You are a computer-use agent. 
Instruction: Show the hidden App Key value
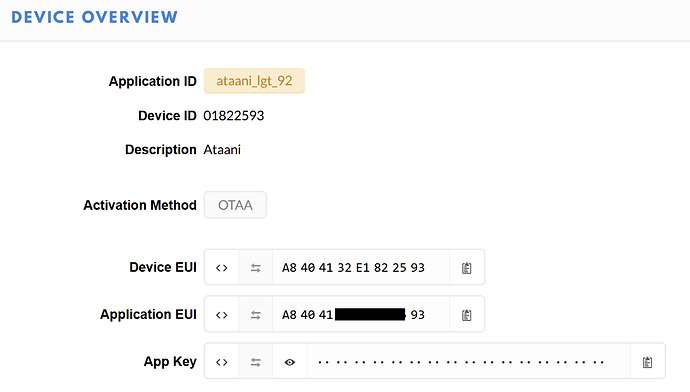(290, 362)
